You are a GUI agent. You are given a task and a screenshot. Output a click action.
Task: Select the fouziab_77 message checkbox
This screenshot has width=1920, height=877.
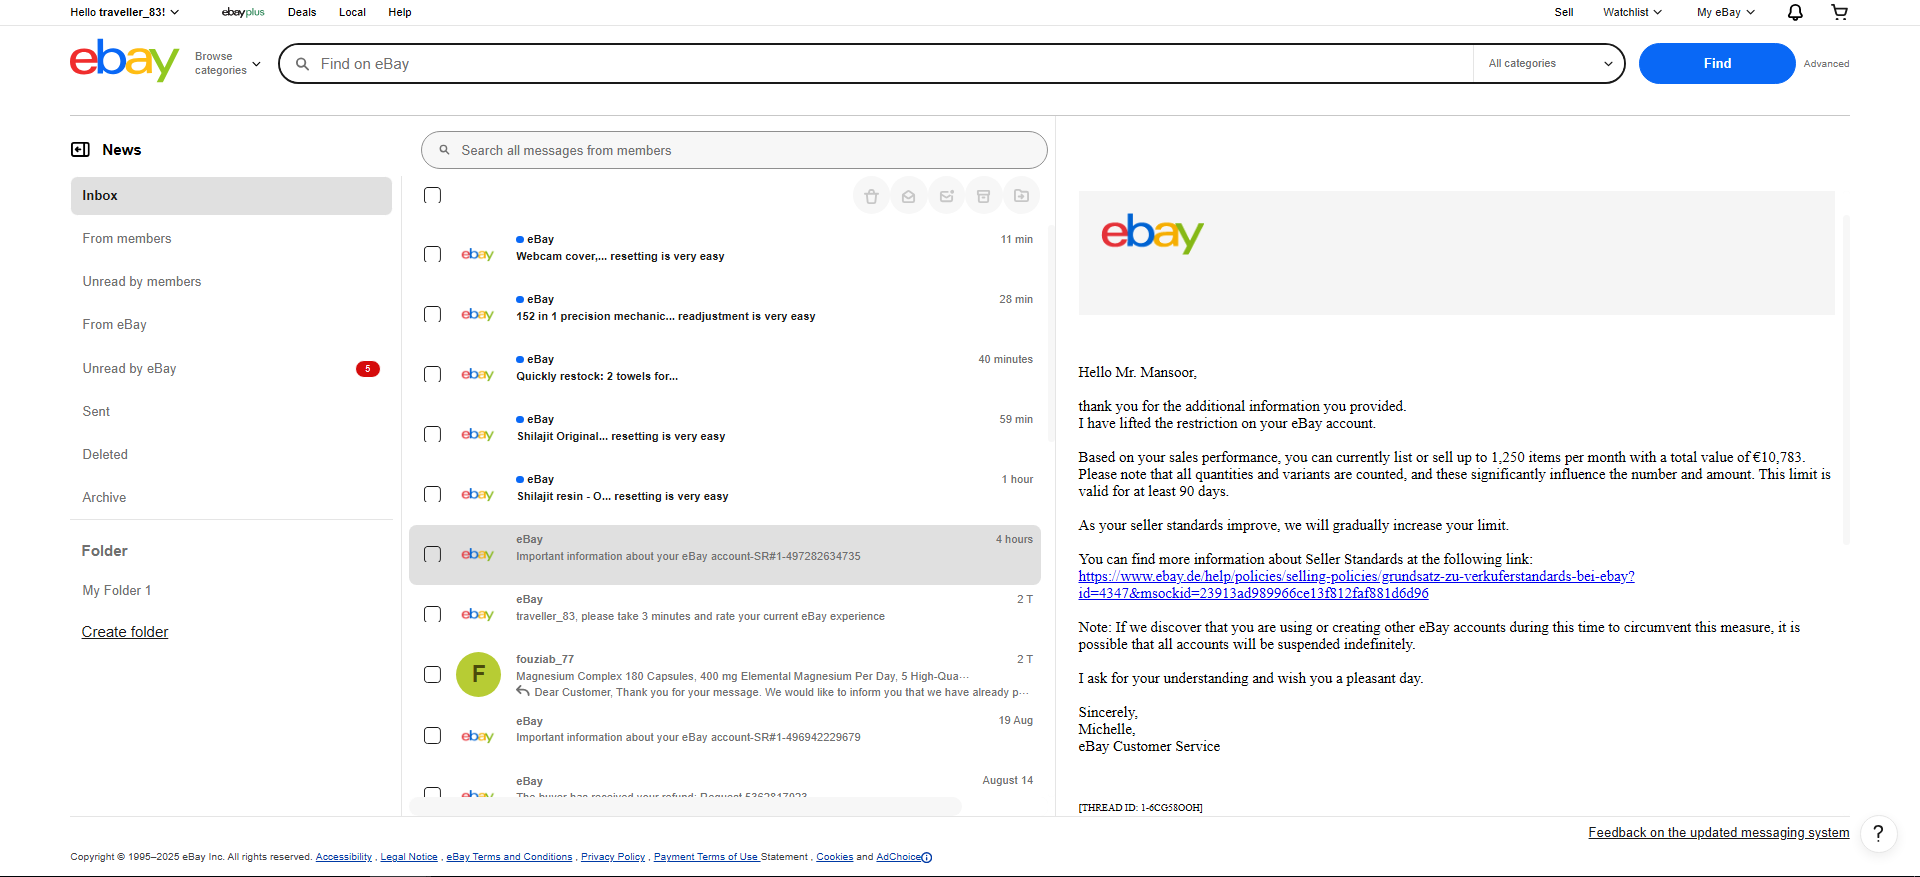click(x=432, y=675)
